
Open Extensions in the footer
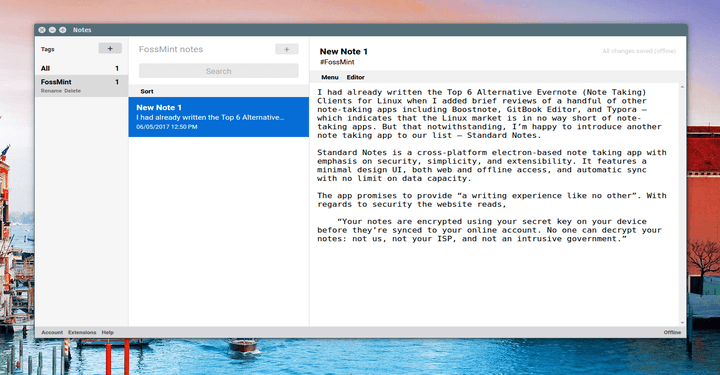click(82, 332)
